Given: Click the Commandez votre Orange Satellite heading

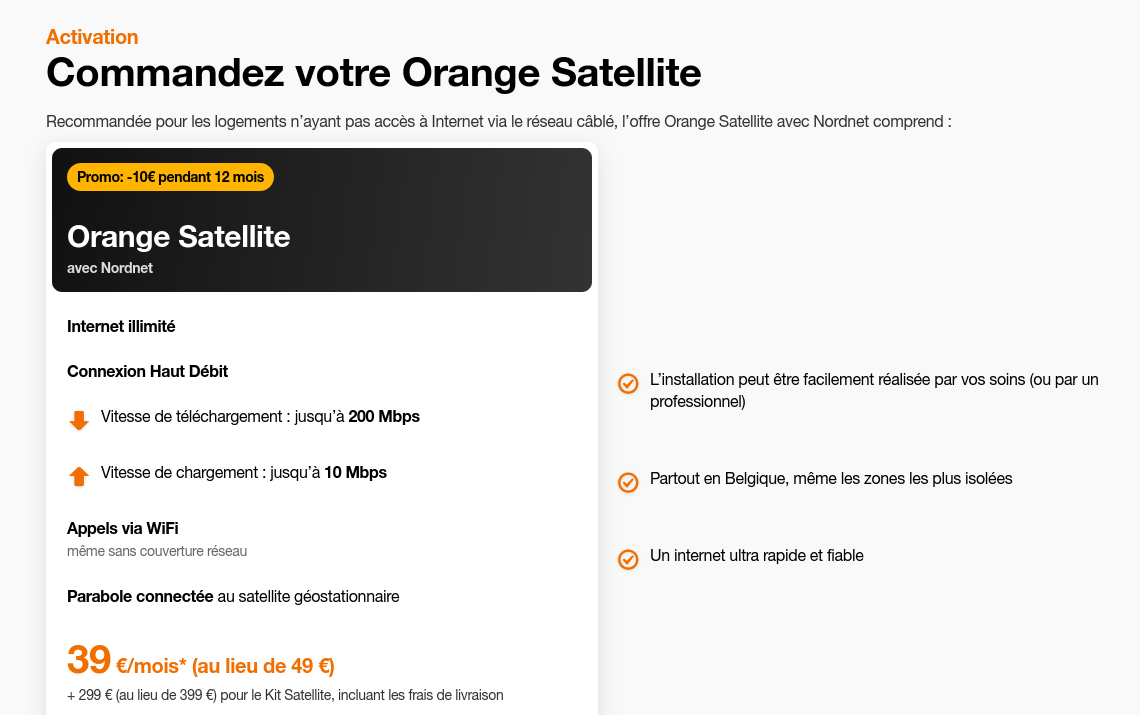Looking at the screenshot, I should click(x=373, y=73).
